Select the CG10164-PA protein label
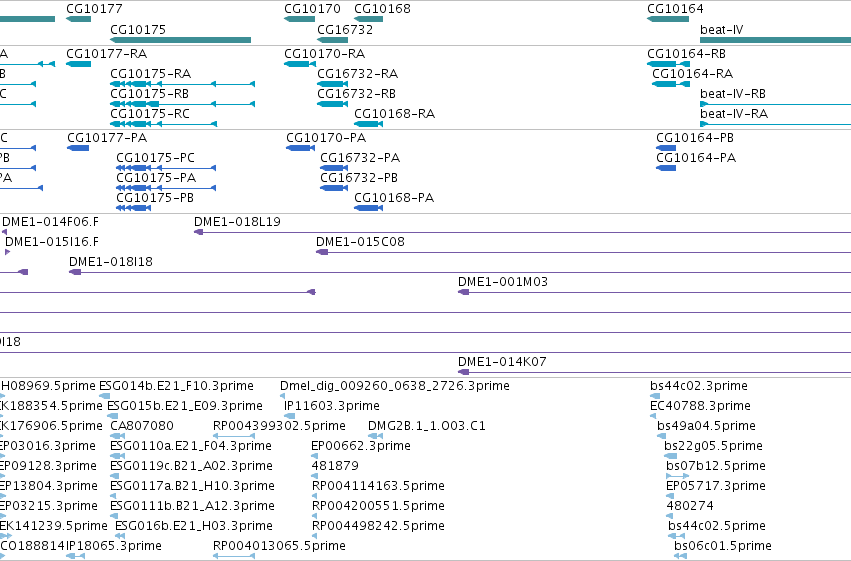 pyautogui.click(x=696, y=158)
